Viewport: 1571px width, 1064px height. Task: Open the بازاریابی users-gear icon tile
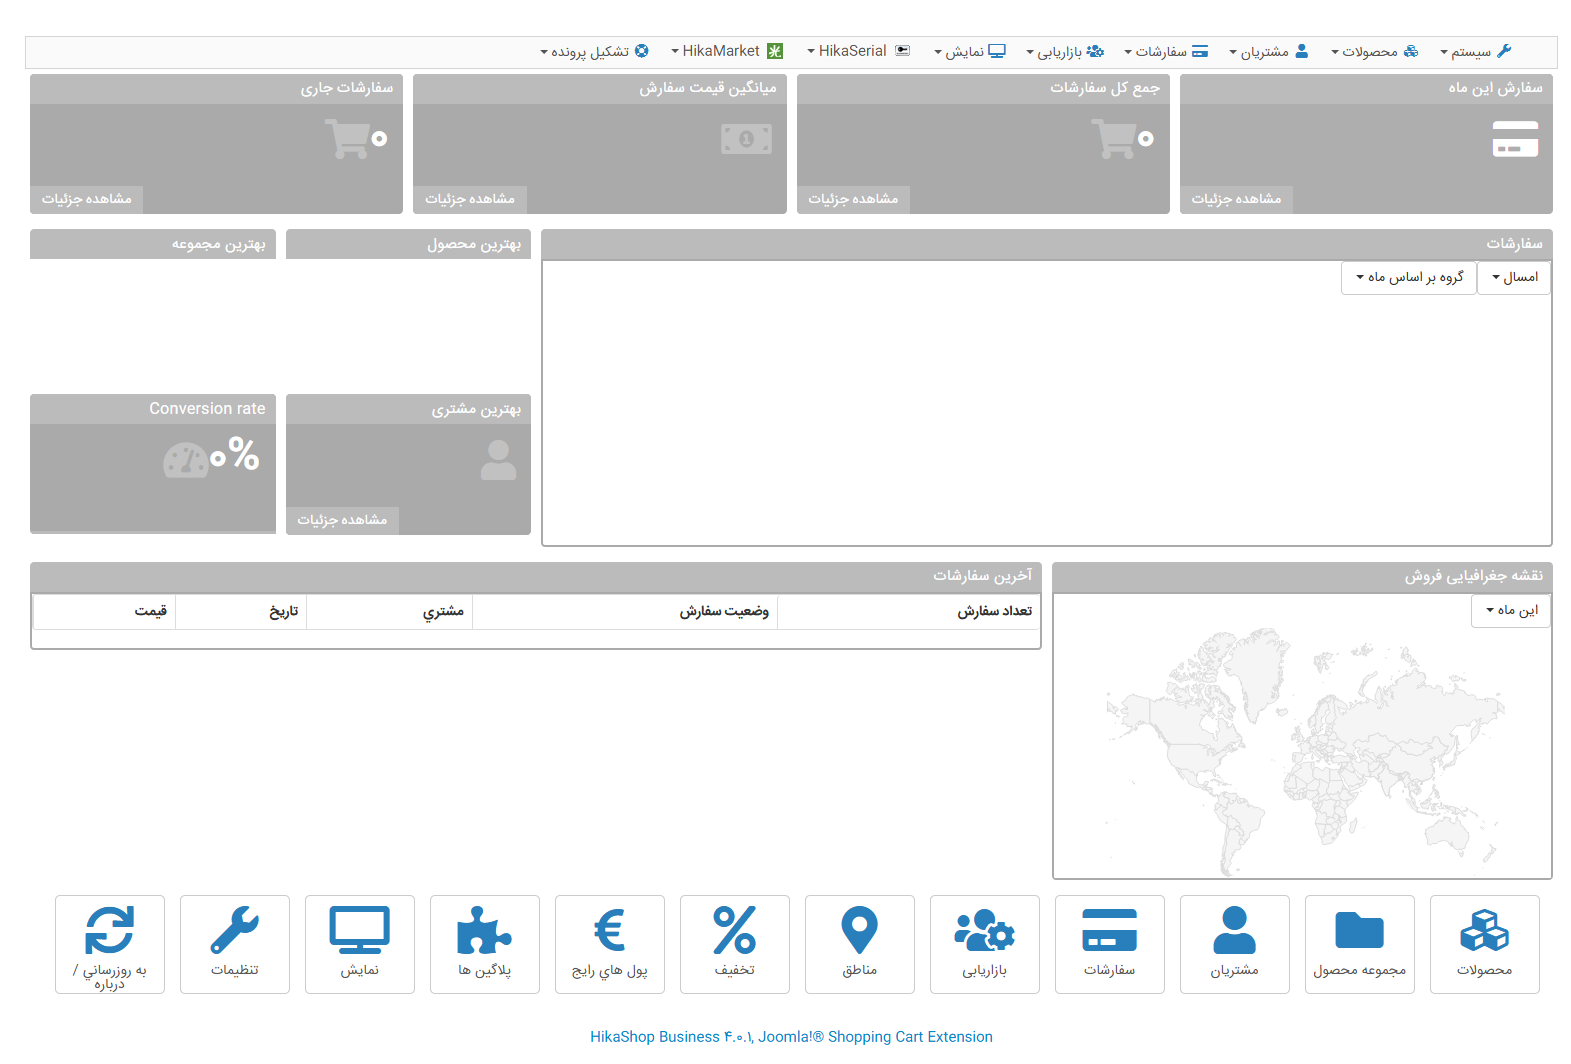pyautogui.click(x=984, y=943)
